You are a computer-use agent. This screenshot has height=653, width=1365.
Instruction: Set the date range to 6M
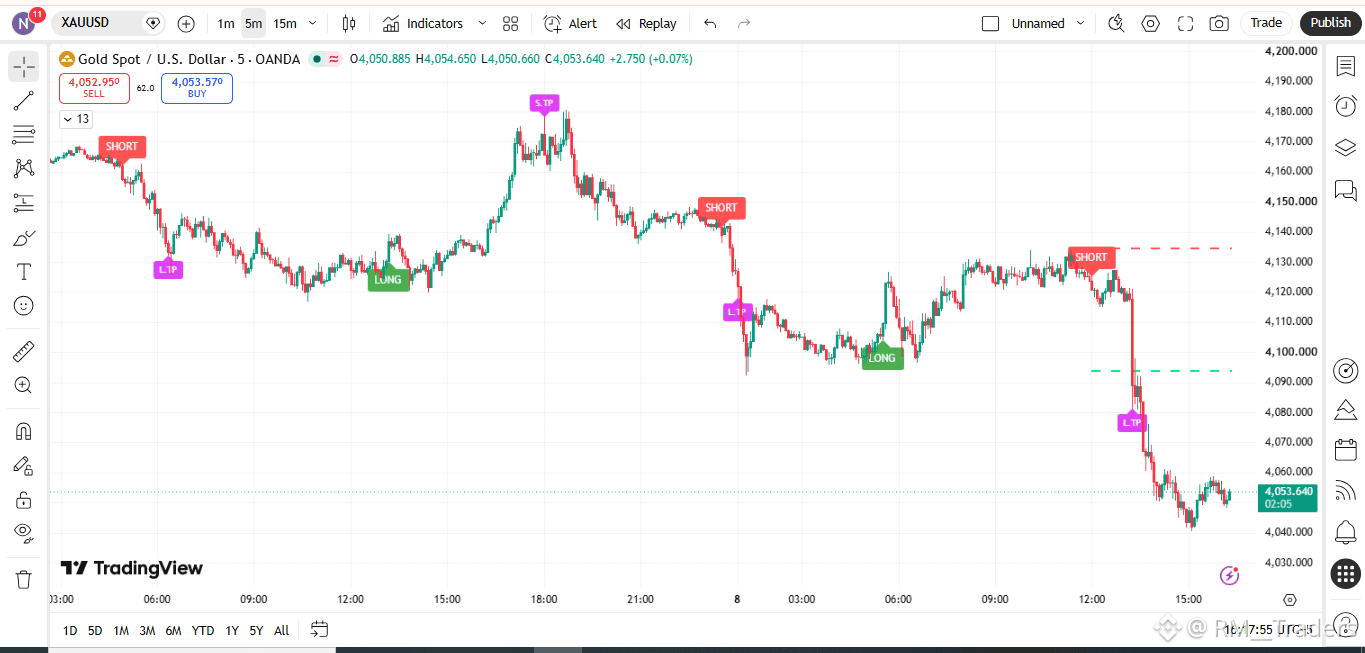point(173,630)
